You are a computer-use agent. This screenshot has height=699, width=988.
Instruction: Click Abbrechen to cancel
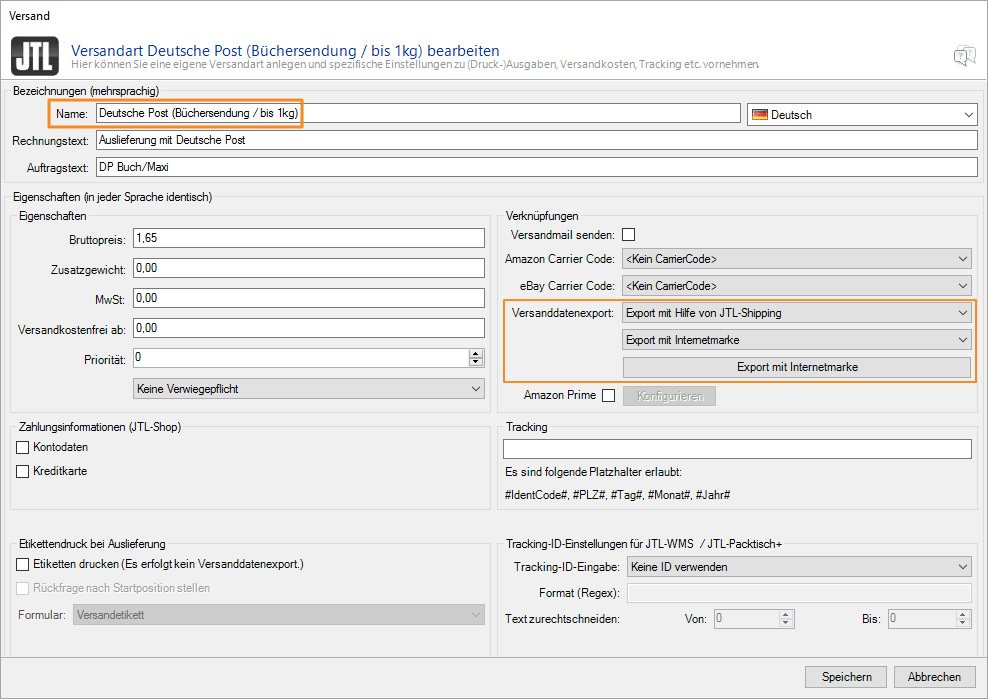(x=934, y=677)
